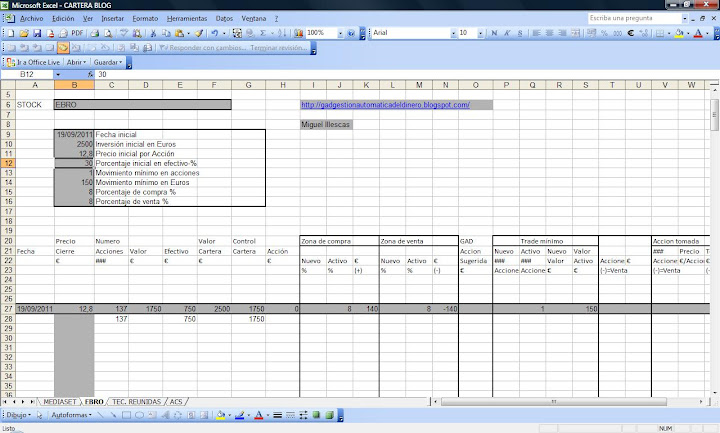Draw a rectangle from the Drawing toolbar

point(126,415)
